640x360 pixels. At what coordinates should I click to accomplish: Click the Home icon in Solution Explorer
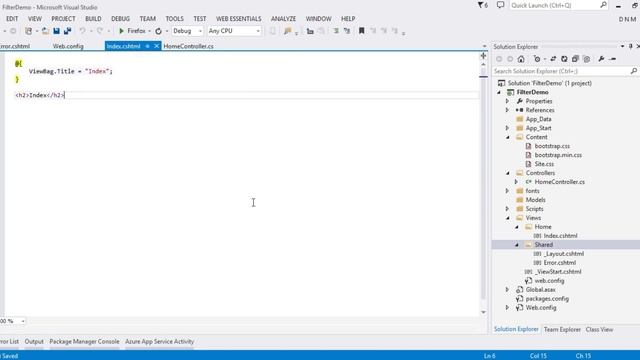point(521,59)
